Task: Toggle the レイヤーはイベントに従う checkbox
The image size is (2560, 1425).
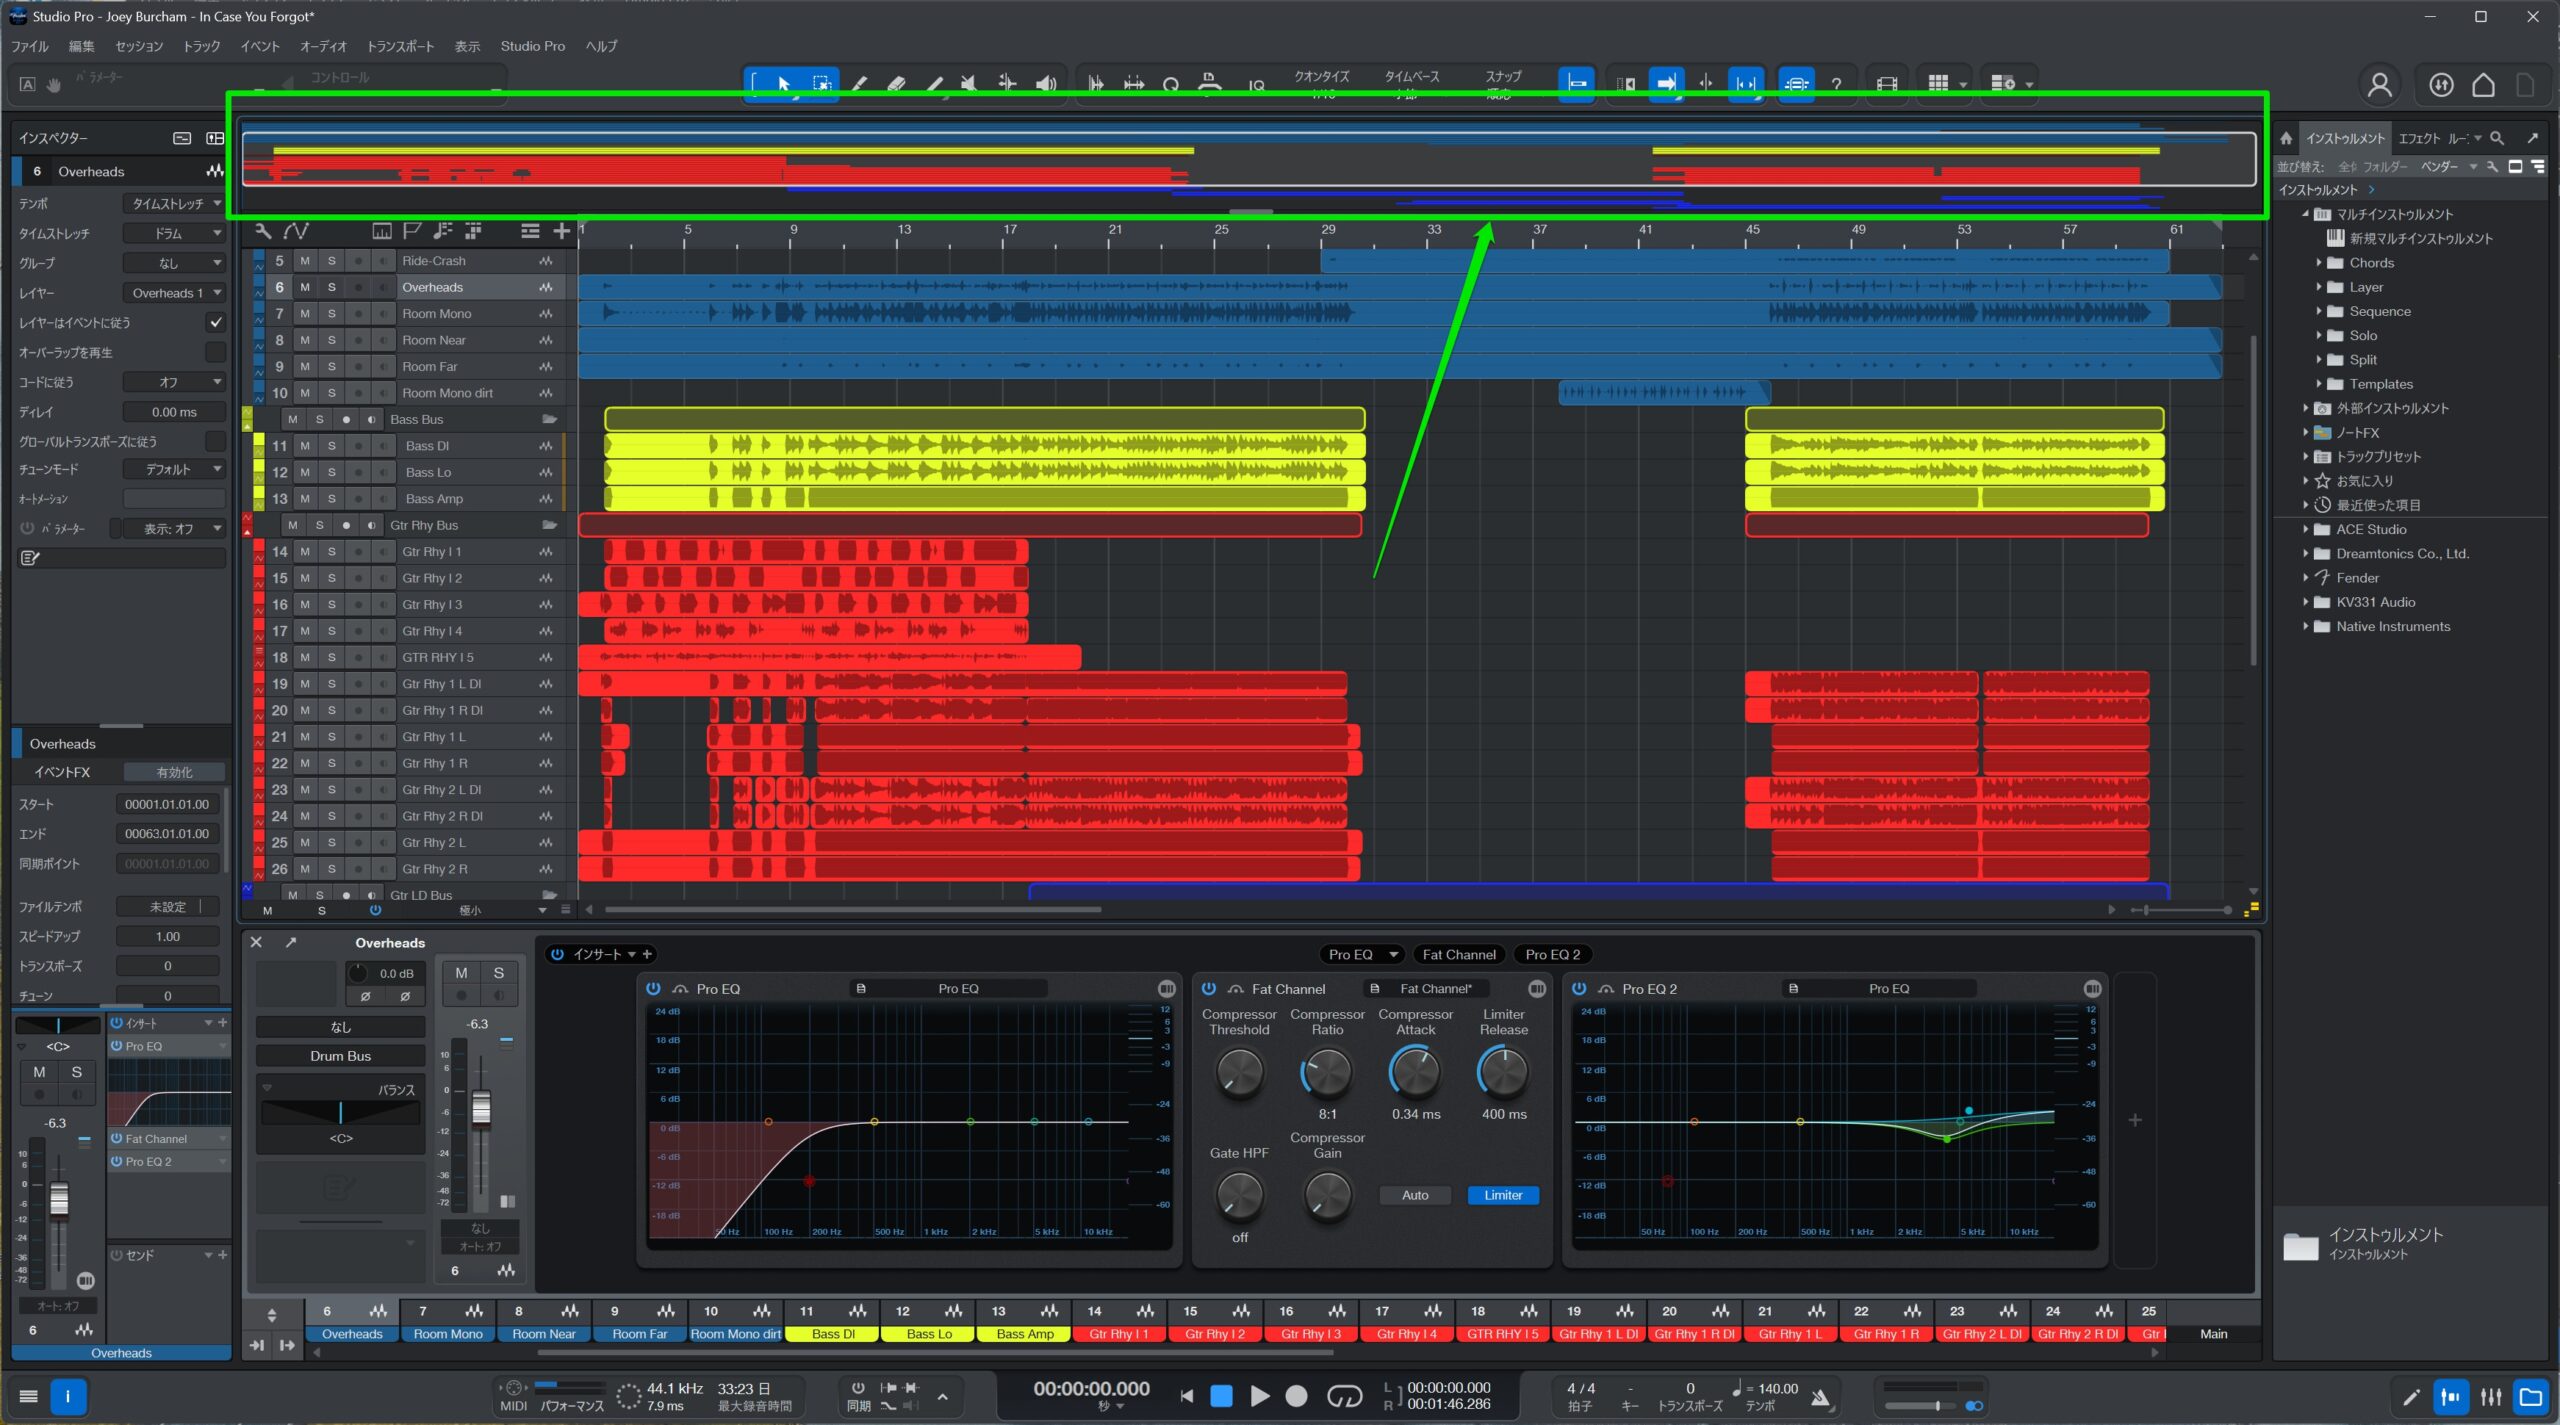Action: coord(215,322)
